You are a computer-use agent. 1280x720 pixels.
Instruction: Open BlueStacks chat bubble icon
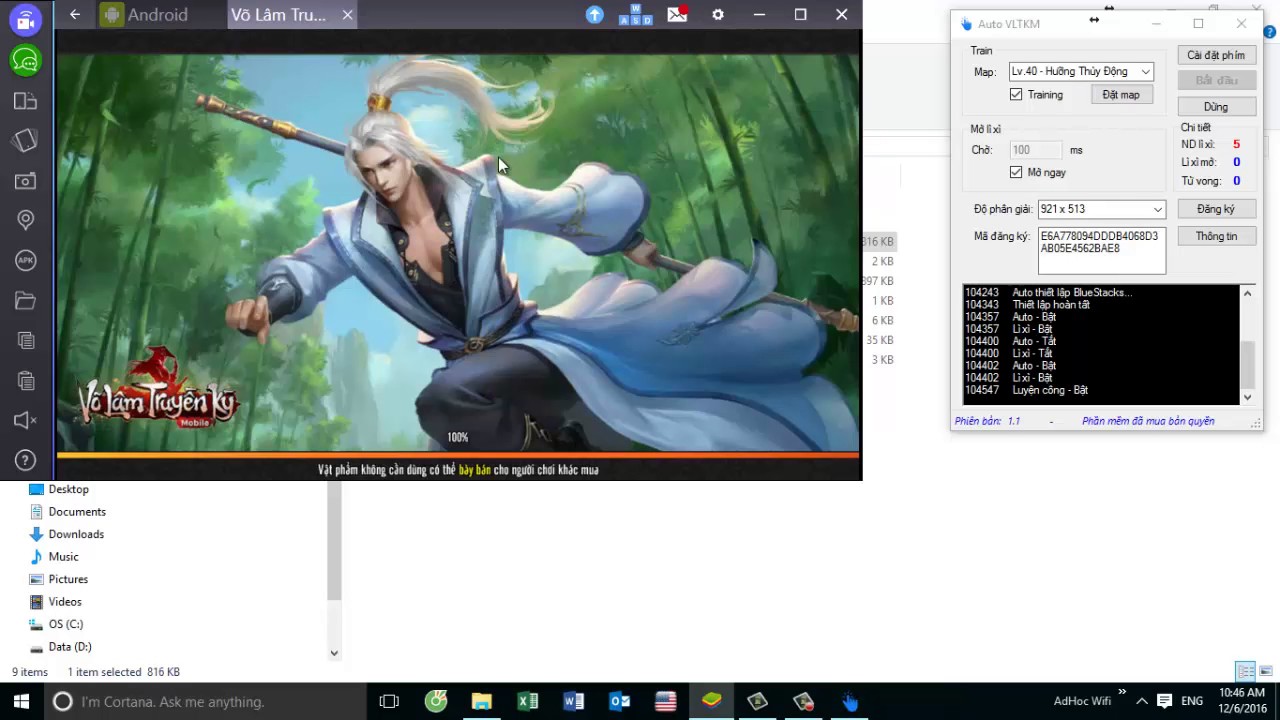[x=25, y=61]
